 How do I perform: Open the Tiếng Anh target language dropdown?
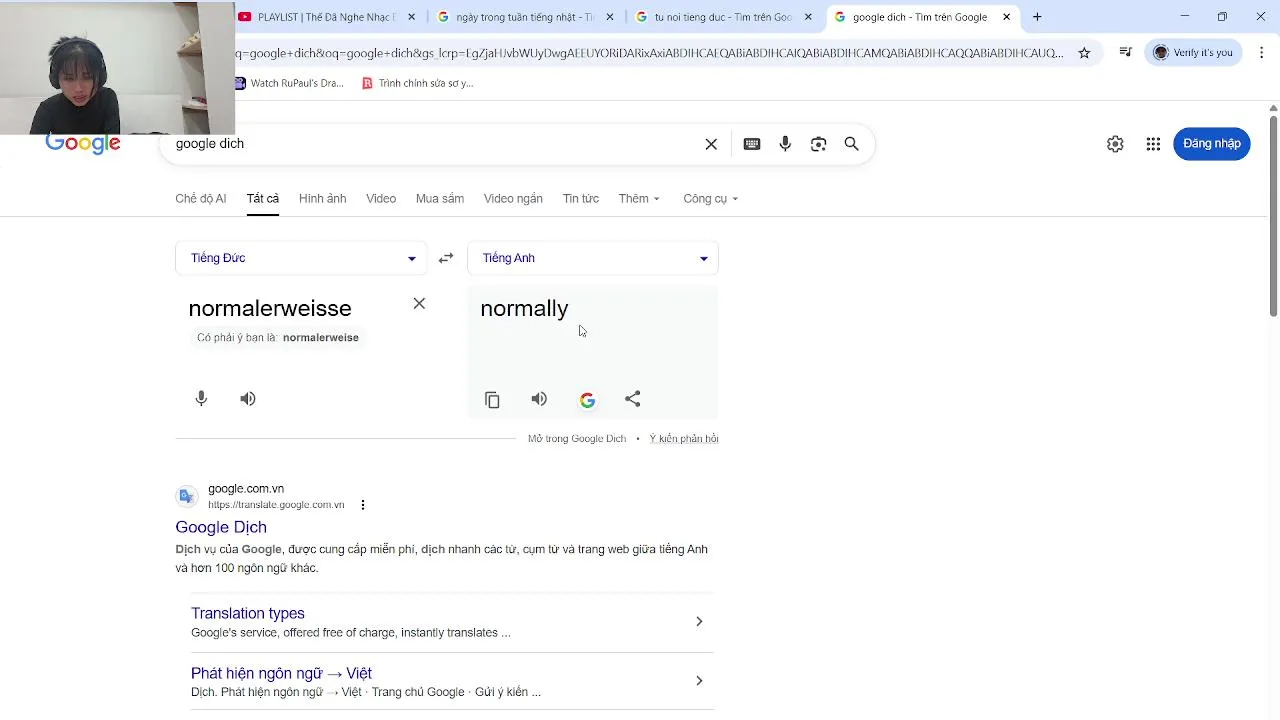click(x=593, y=258)
